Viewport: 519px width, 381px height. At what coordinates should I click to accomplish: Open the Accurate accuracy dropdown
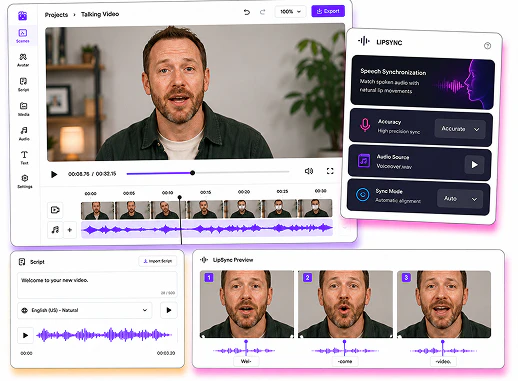[460, 129]
